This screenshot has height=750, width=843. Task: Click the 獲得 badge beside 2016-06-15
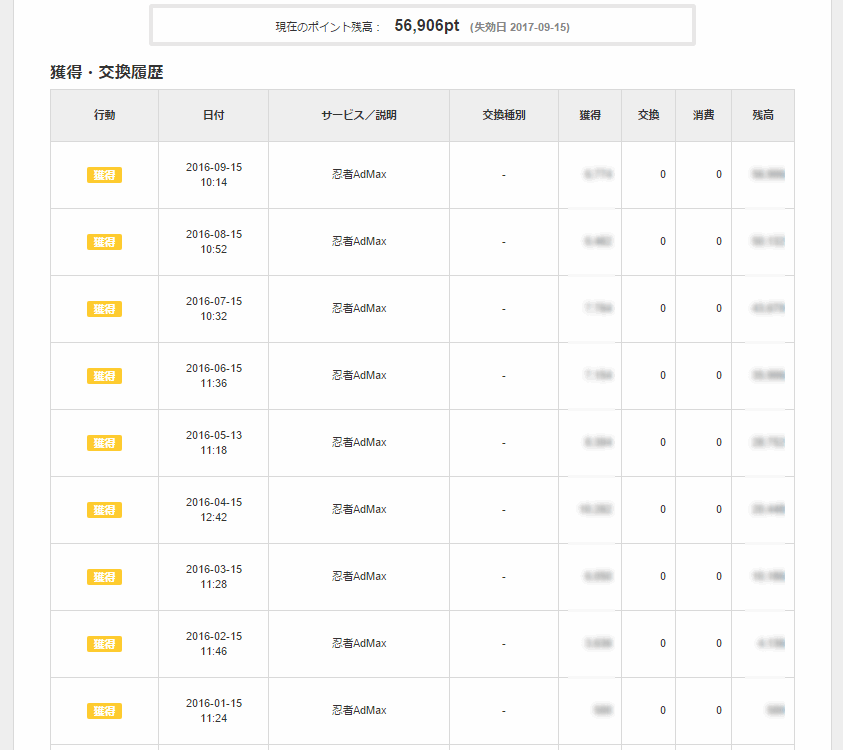(x=104, y=376)
